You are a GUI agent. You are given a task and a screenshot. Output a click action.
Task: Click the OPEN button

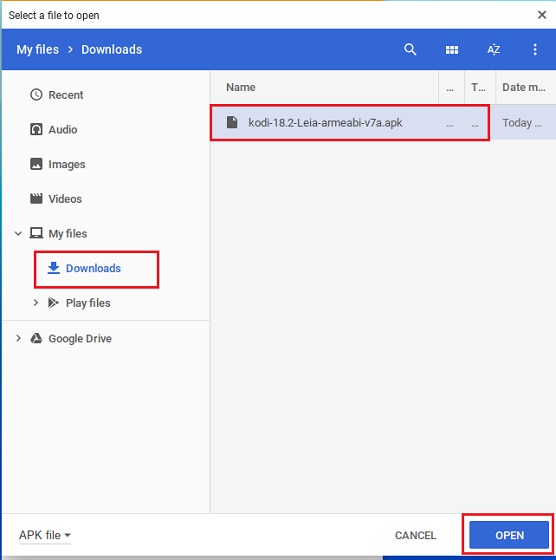point(509,535)
